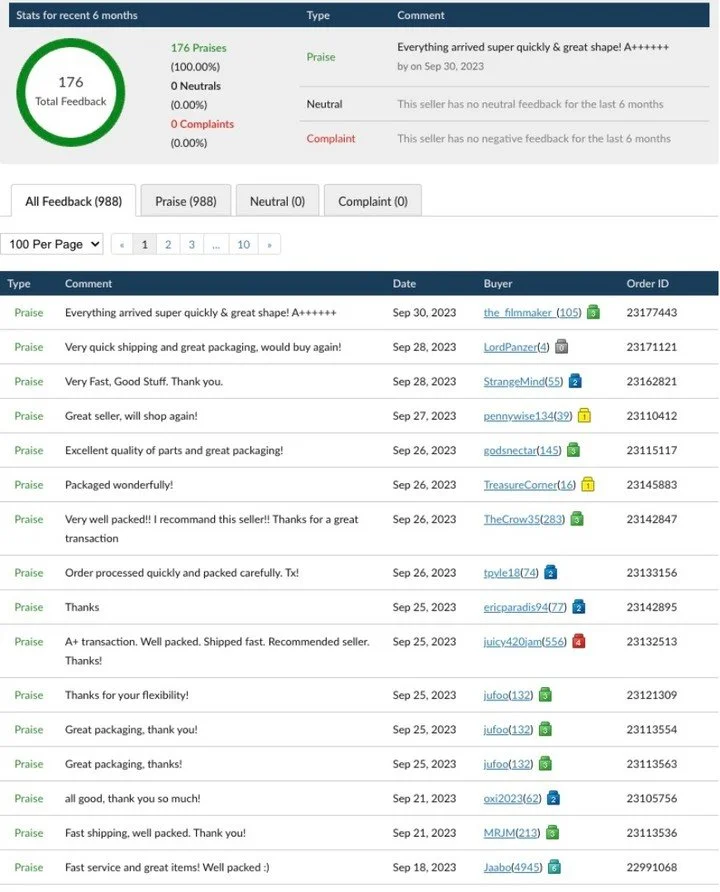
Task: Click the teal badge beside Jaabo(4945)
Action: pos(554,867)
